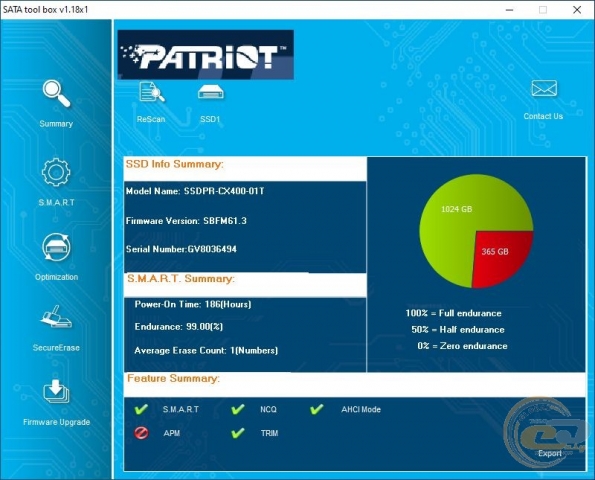The image size is (595, 480).
Task: Click Firmware Version SBFM61.3 text
Action: coord(186,221)
